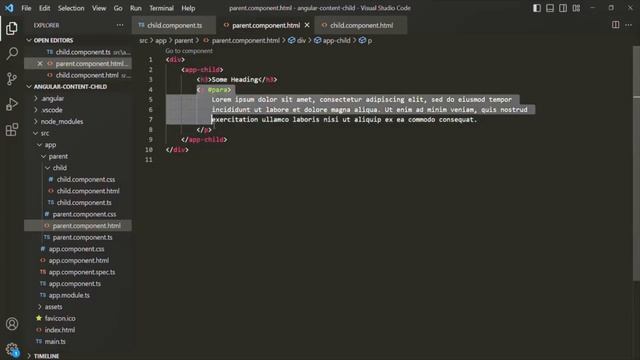This screenshot has height=360, width=640.
Task: Open the Go menu
Action: point(118,8)
